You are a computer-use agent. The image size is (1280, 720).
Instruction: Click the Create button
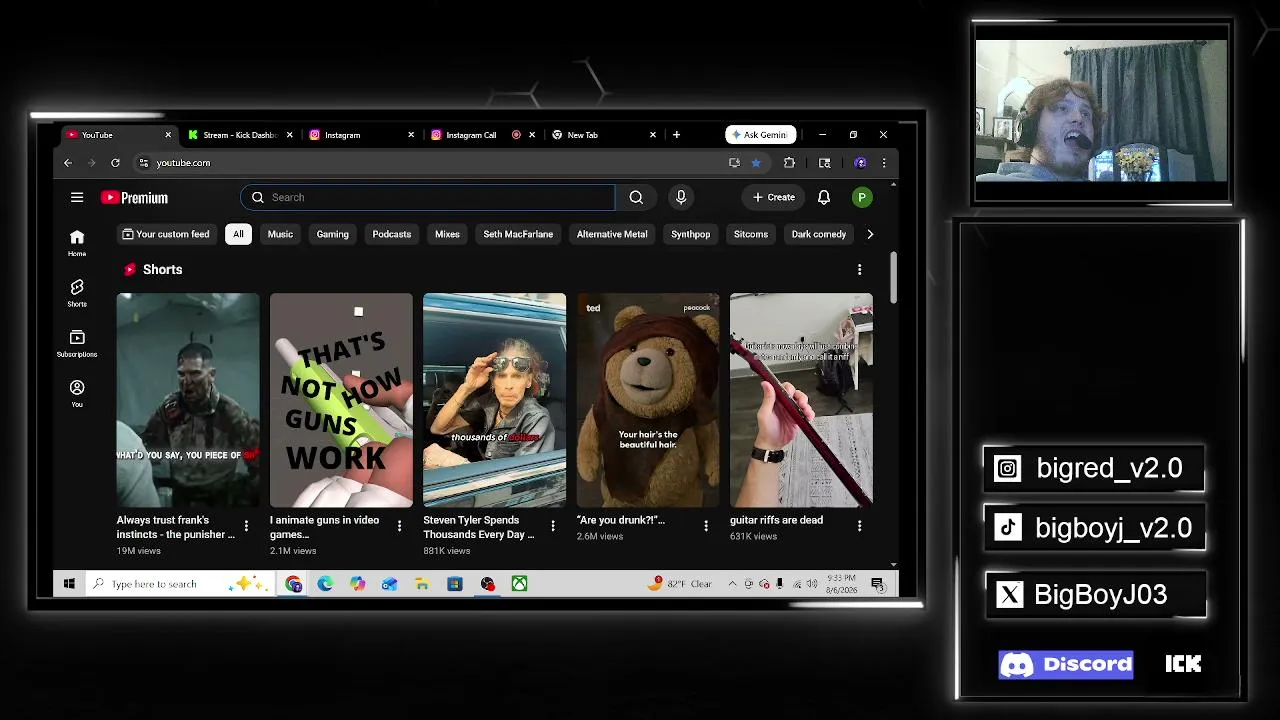[x=774, y=197]
